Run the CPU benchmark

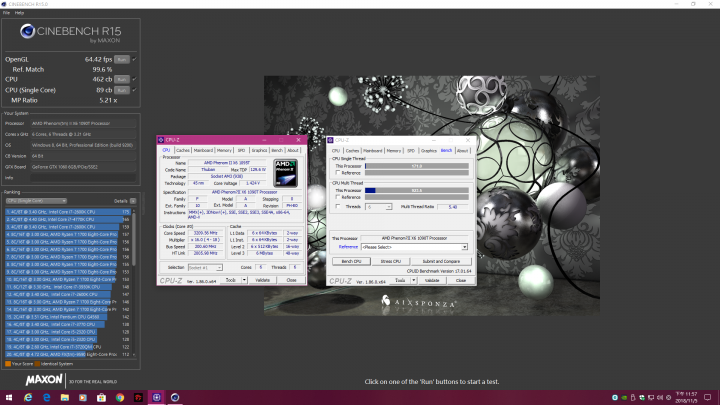(122, 79)
